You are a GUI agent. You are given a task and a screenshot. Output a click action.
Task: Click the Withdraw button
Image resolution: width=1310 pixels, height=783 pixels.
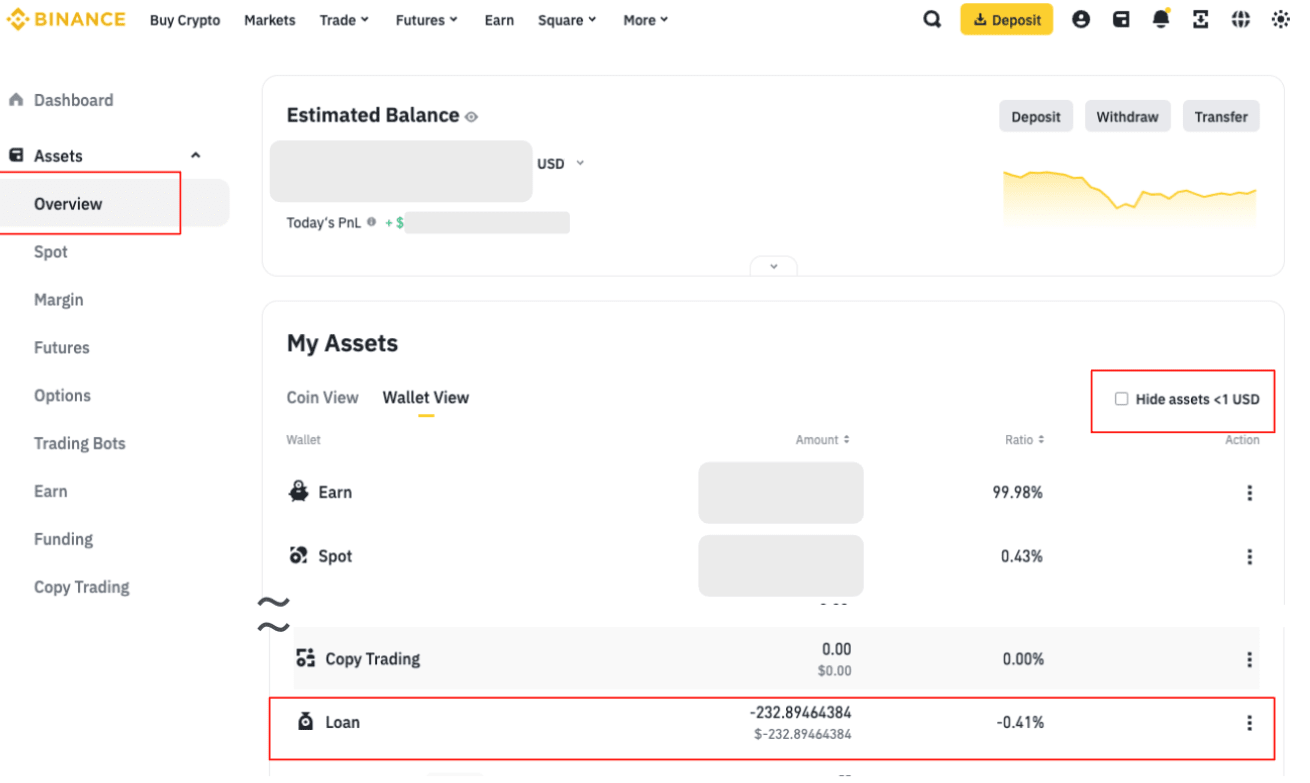(1127, 117)
